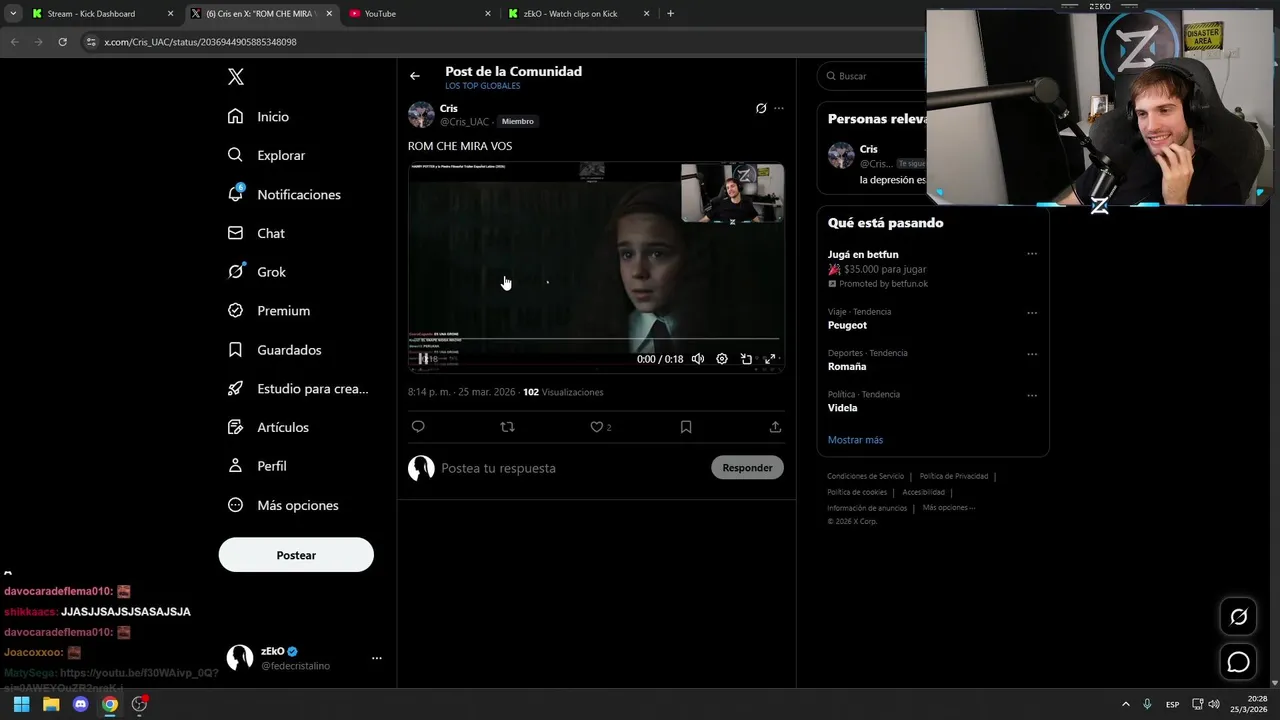
Task: Open Política de Privacidad link
Action: coord(954,476)
